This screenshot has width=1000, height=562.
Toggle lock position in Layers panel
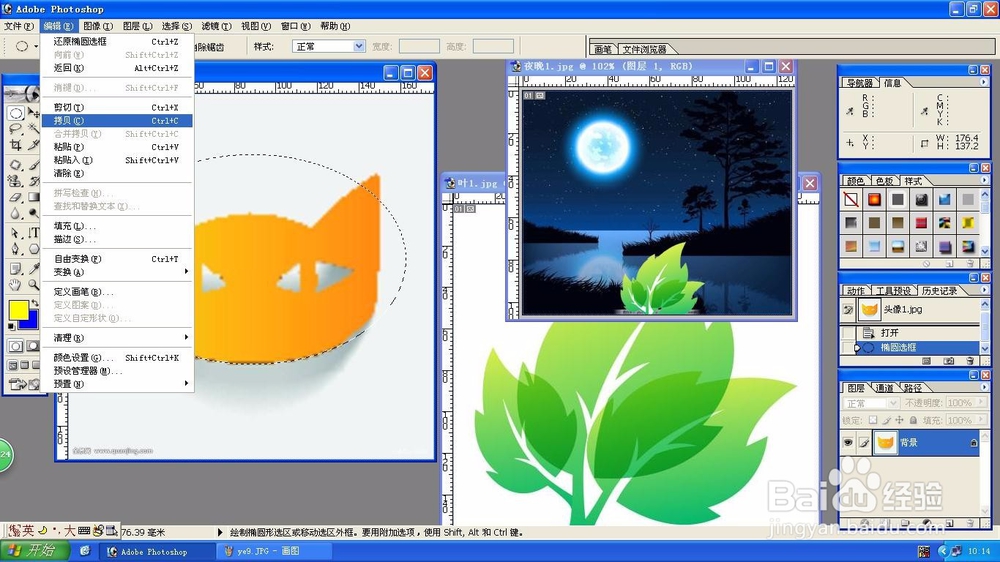click(x=899, y=420)
